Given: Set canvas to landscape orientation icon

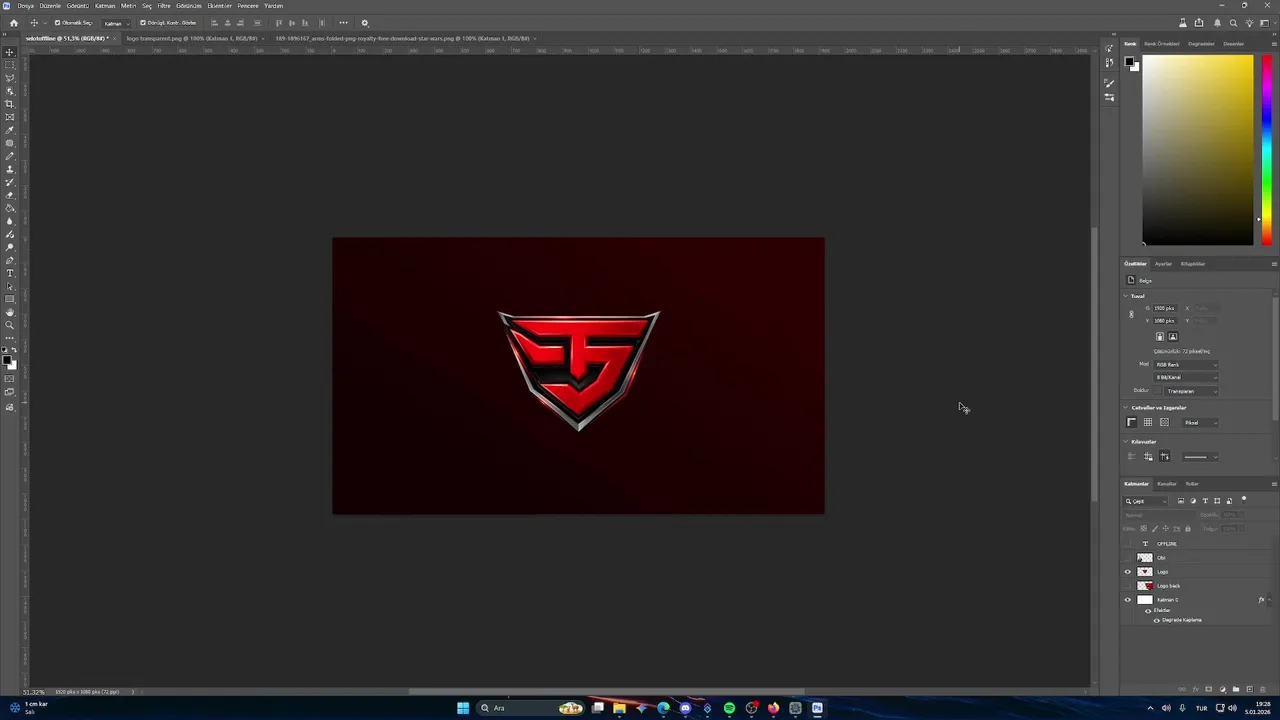Looking at the screenshot, I should (1173, 336).
